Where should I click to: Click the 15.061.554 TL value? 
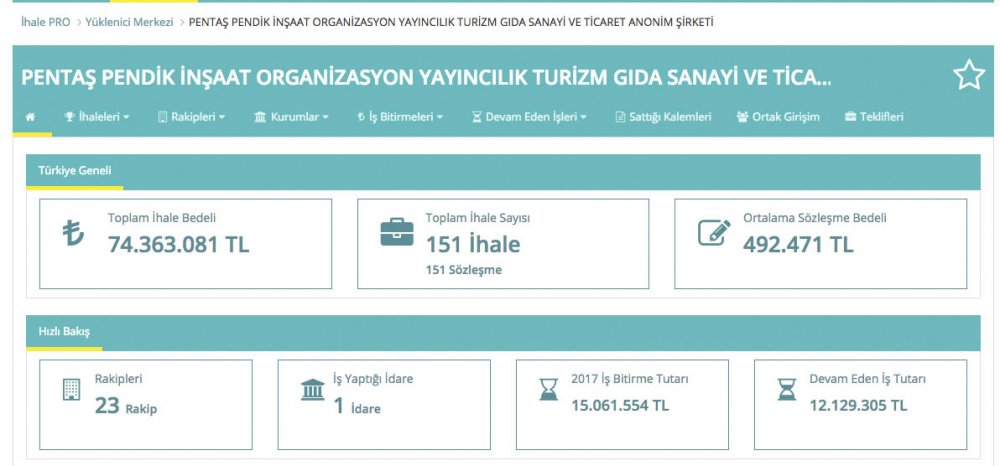point(620,405)
